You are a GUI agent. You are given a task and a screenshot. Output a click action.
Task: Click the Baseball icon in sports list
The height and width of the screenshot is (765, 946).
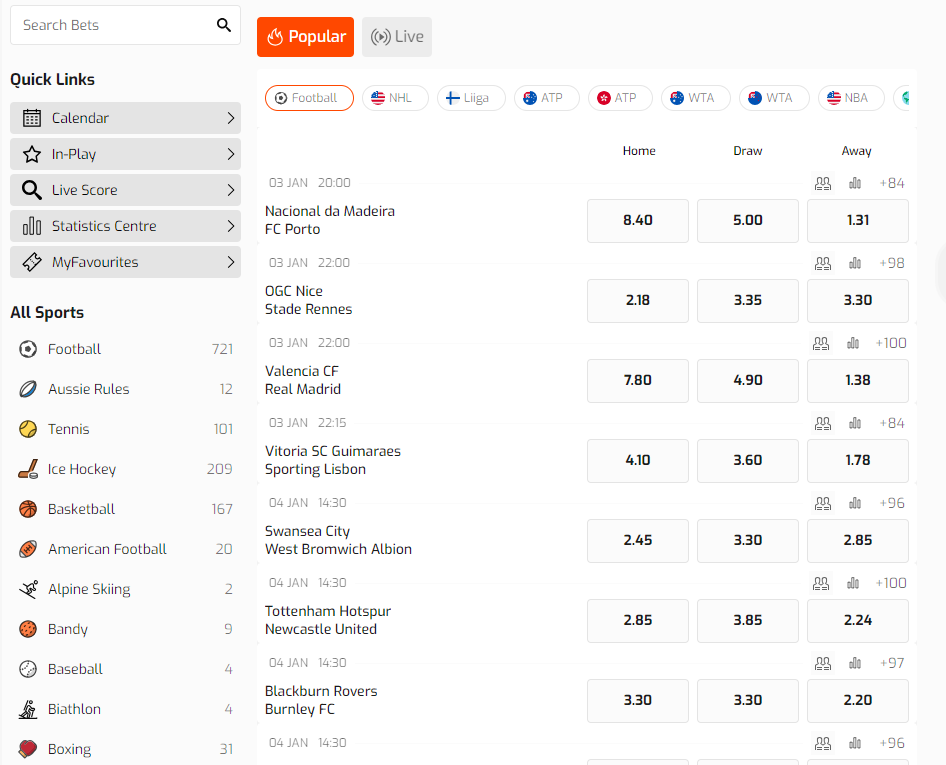point(28,669)
